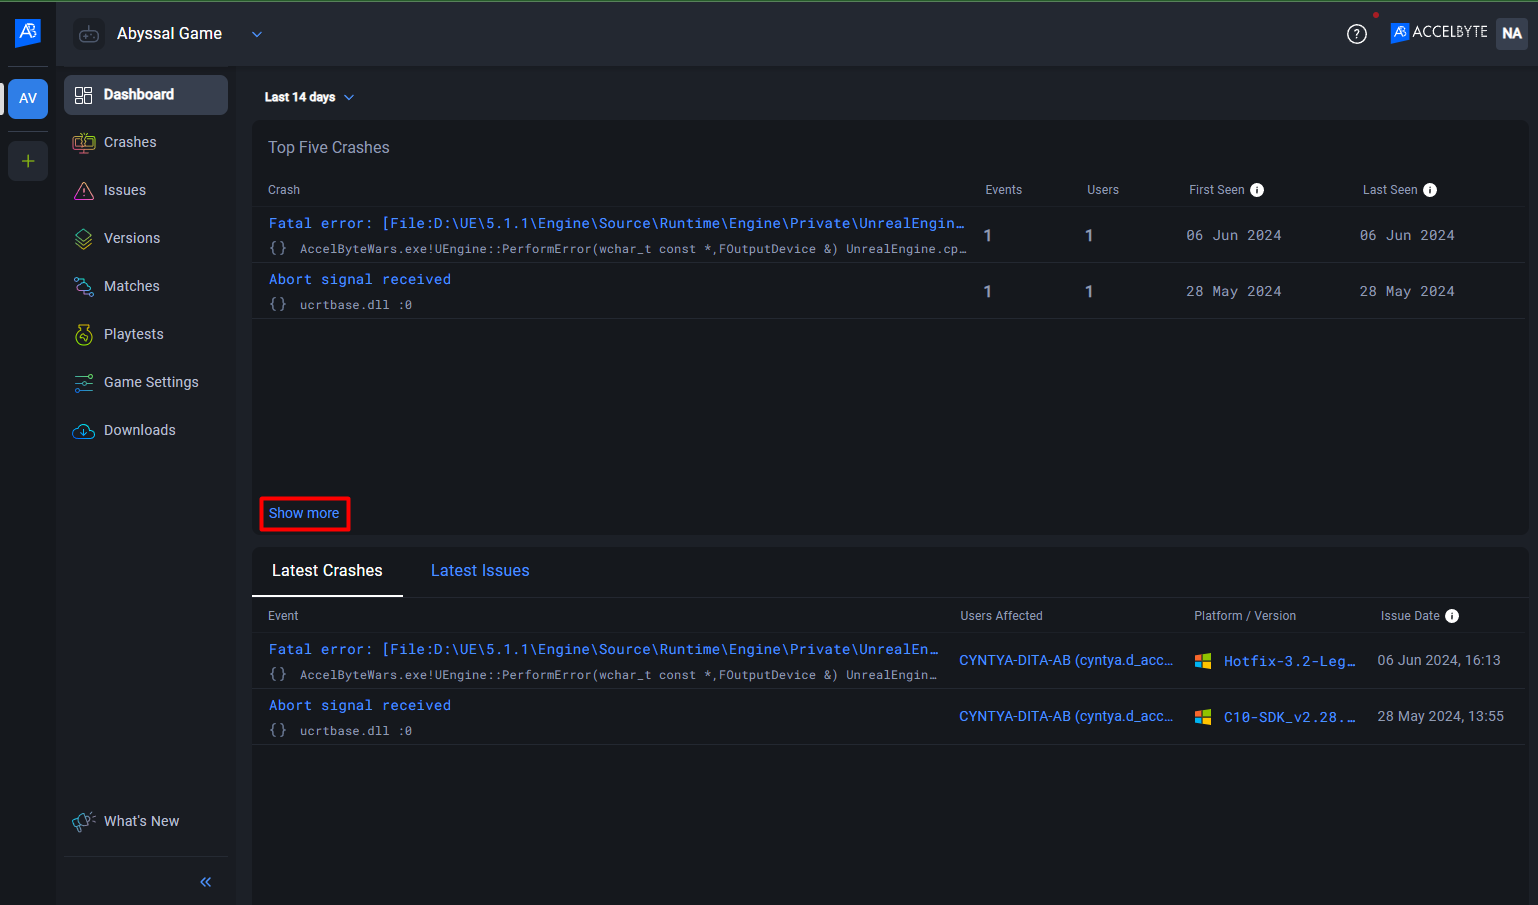Screen dimensions: 1538x905
Task: Open Abort signal received in Latest Crashes
Action: [360, 705]
